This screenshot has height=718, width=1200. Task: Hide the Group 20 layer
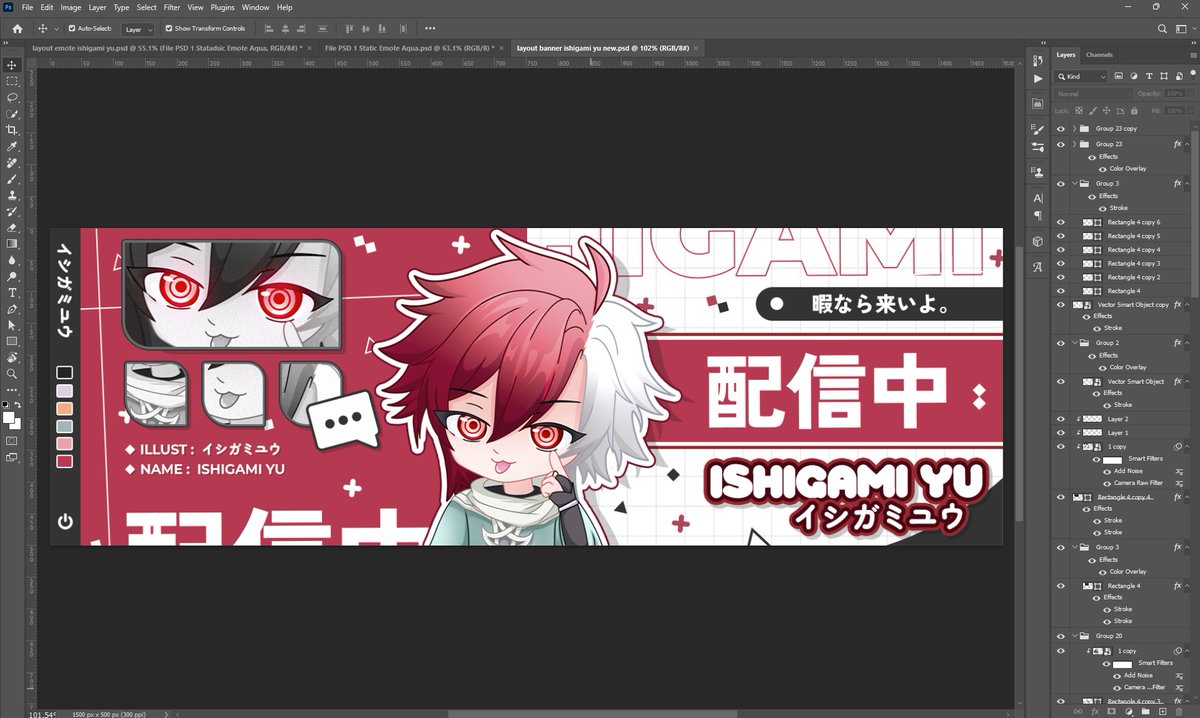coord(1061,635)
